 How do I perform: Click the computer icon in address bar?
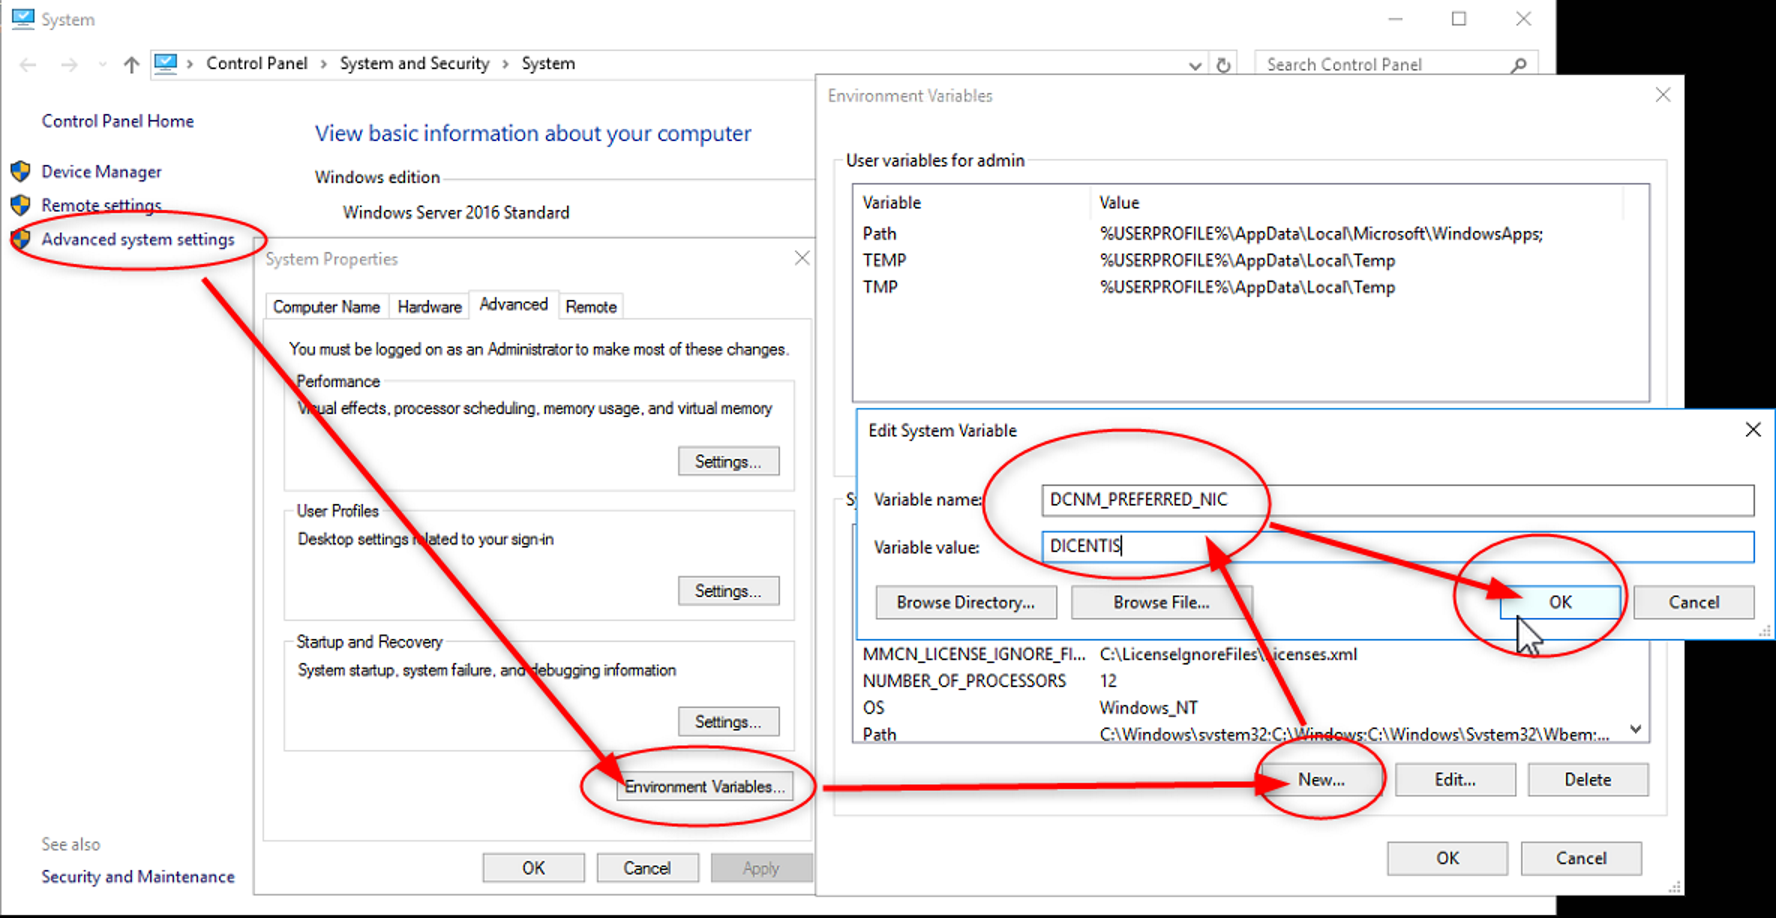(166, 64)
